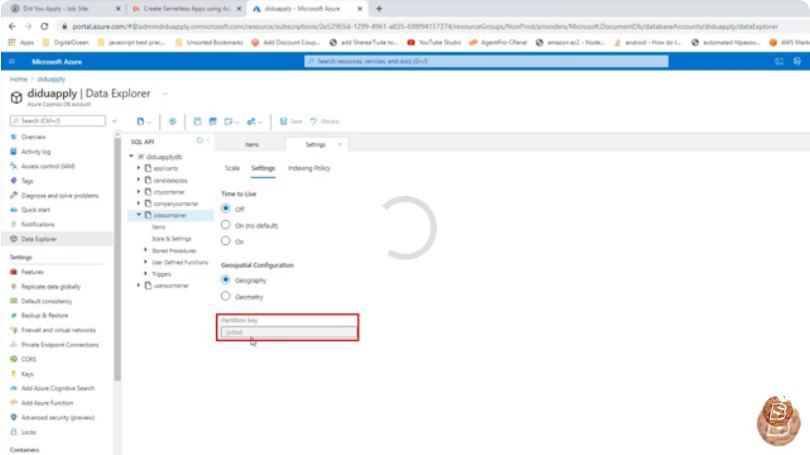The image size is (810, 455).
Task: Open Items under jobscontainer
Action: pos(159,227)
